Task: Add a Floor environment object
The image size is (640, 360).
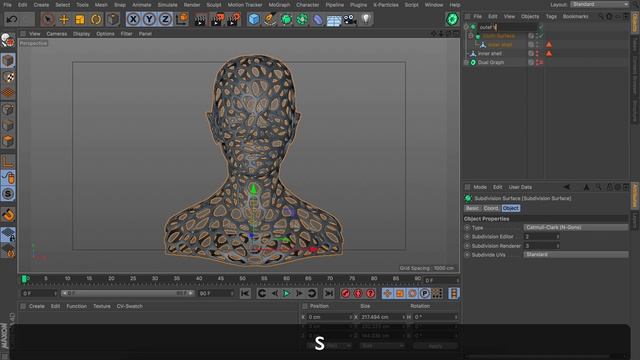Action: point(334,20)
